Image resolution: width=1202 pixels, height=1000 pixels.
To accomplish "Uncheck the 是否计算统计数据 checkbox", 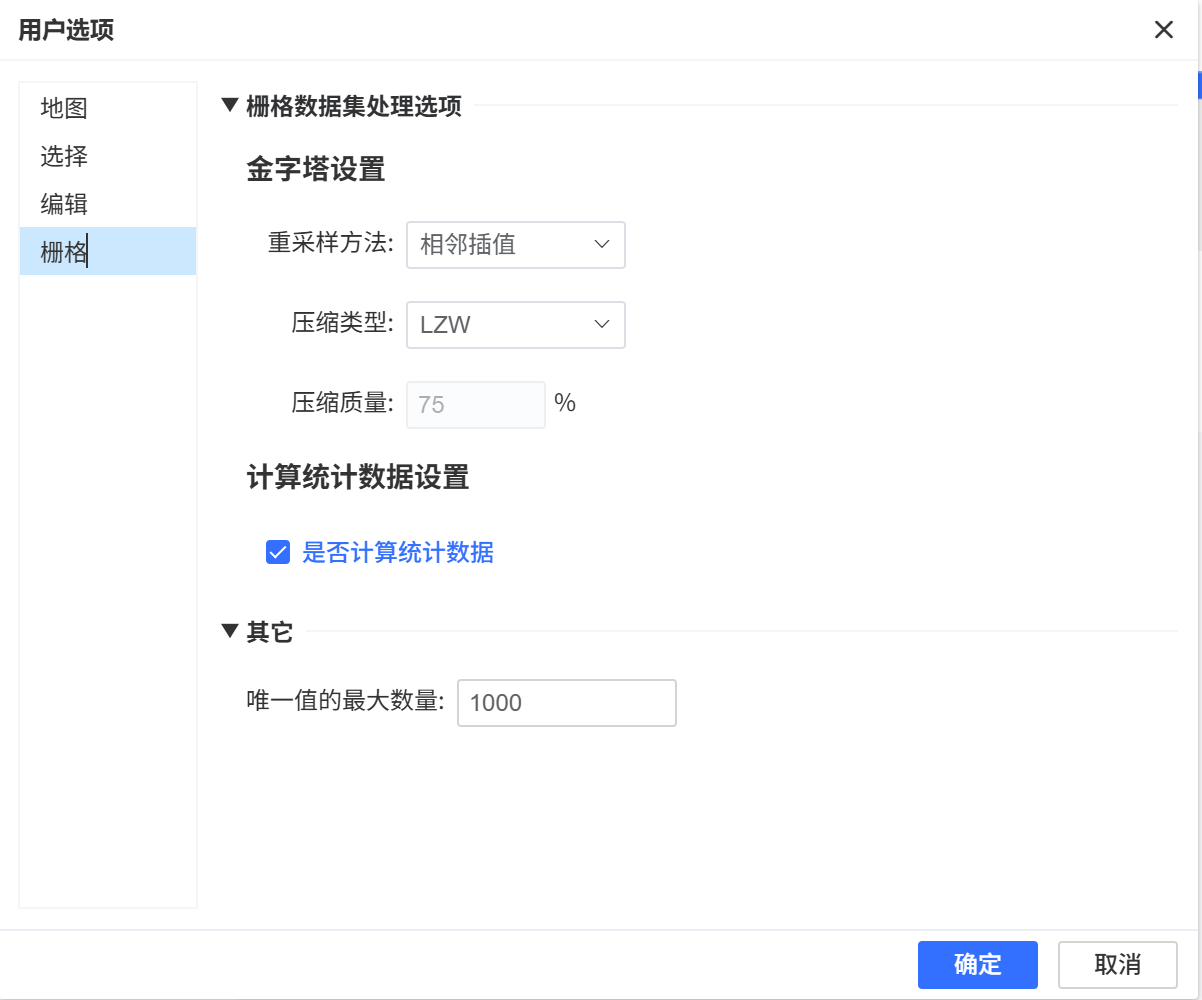I will pyautogui.click(x=277, y=552).
